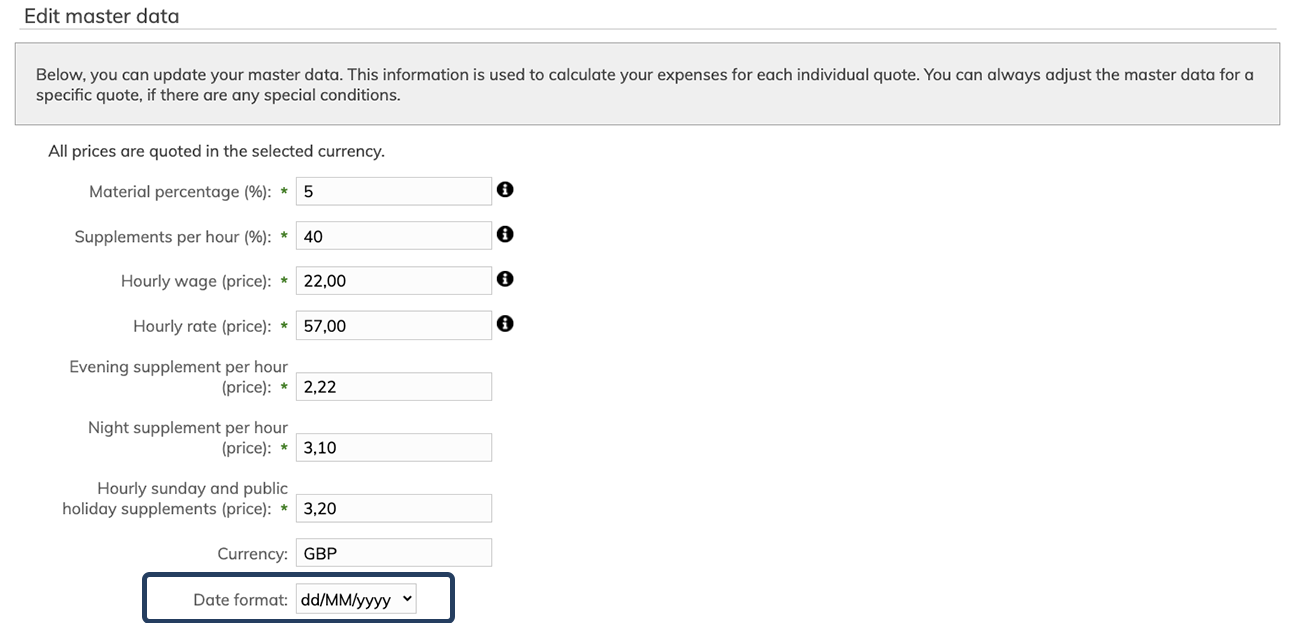Show info for Hourly wage field
The width and height of the screenshot is (1296, 623).
click(505, 279)
